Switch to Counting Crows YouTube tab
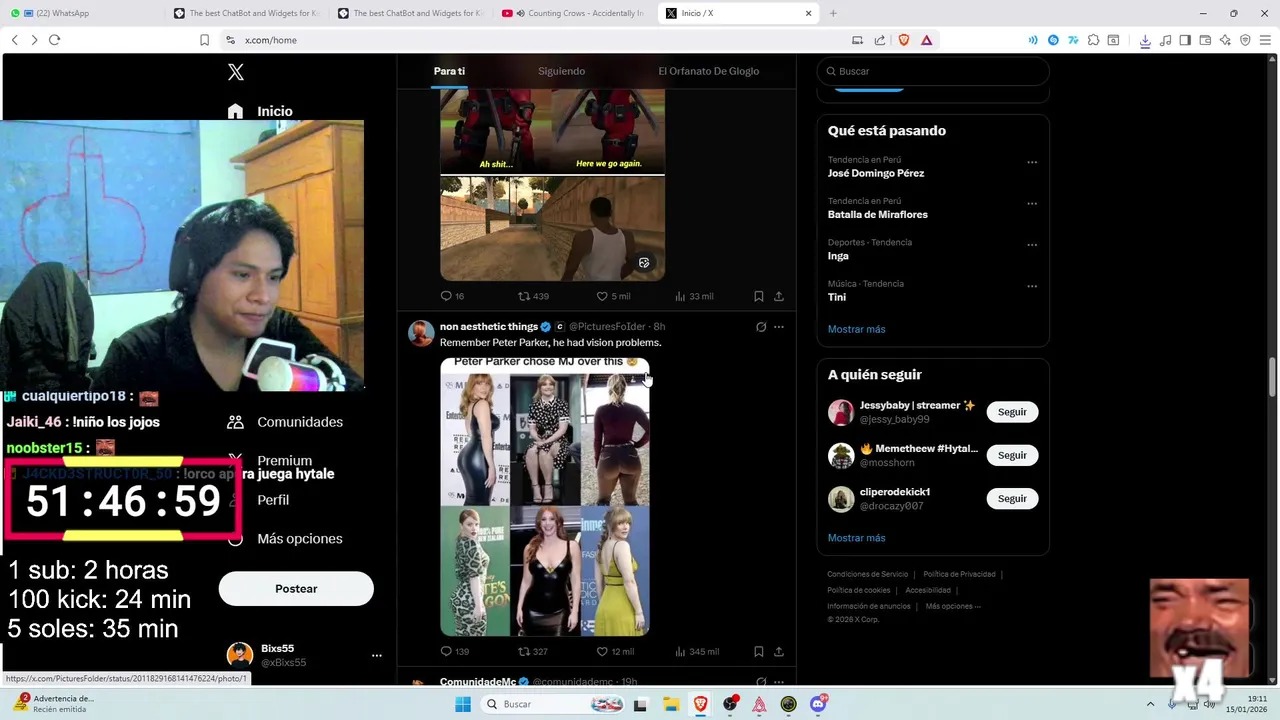1280x720 pixels. point(575,13)
